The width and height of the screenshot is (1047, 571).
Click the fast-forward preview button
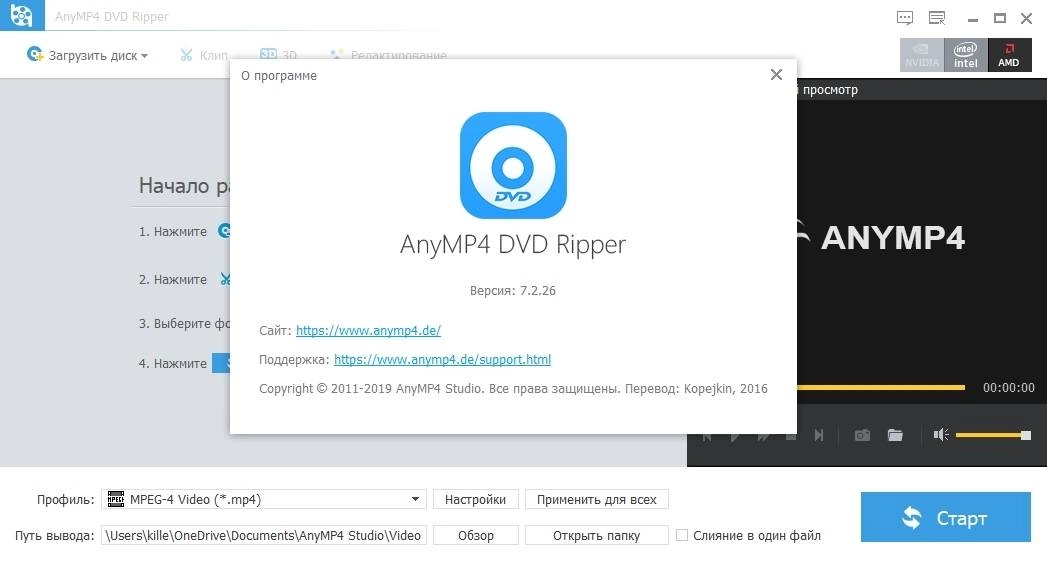pos(763,436)
